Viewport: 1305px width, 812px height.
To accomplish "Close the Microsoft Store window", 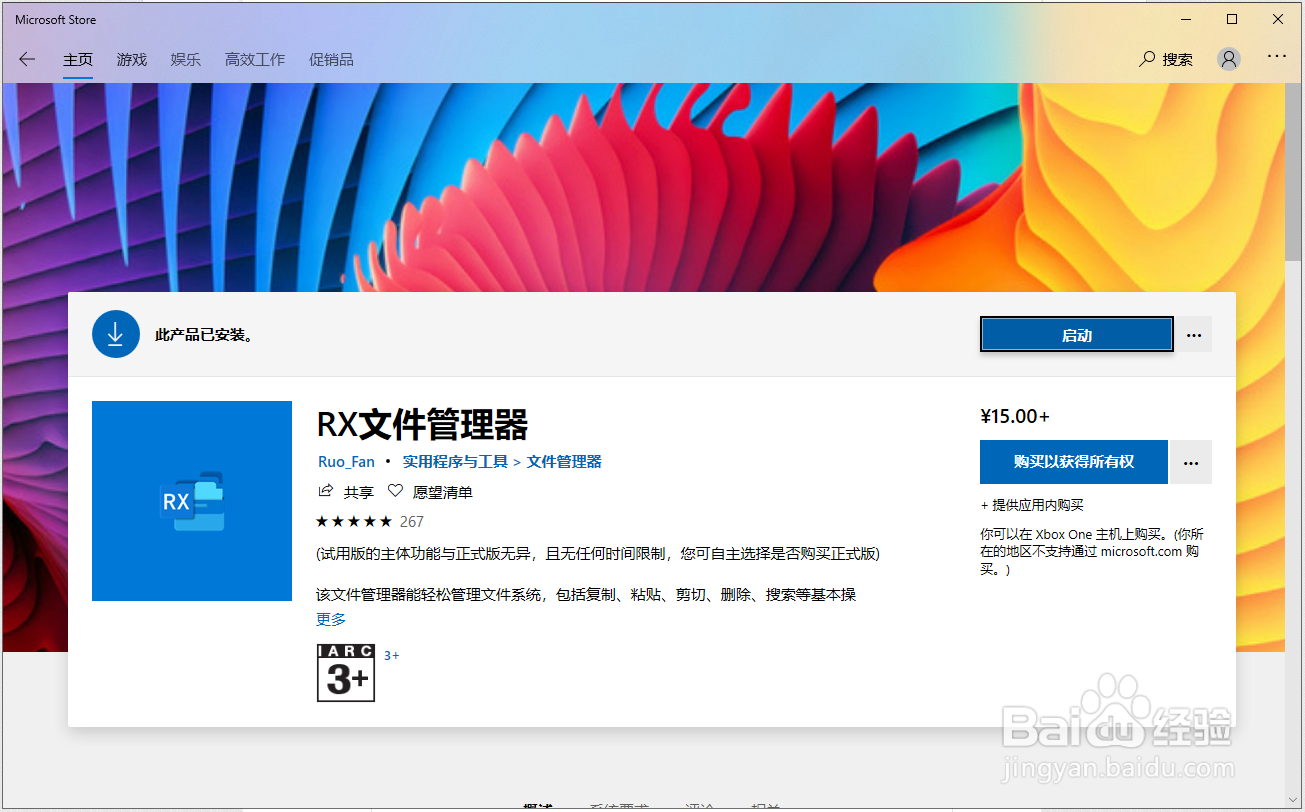I will tap(1278, 19).
